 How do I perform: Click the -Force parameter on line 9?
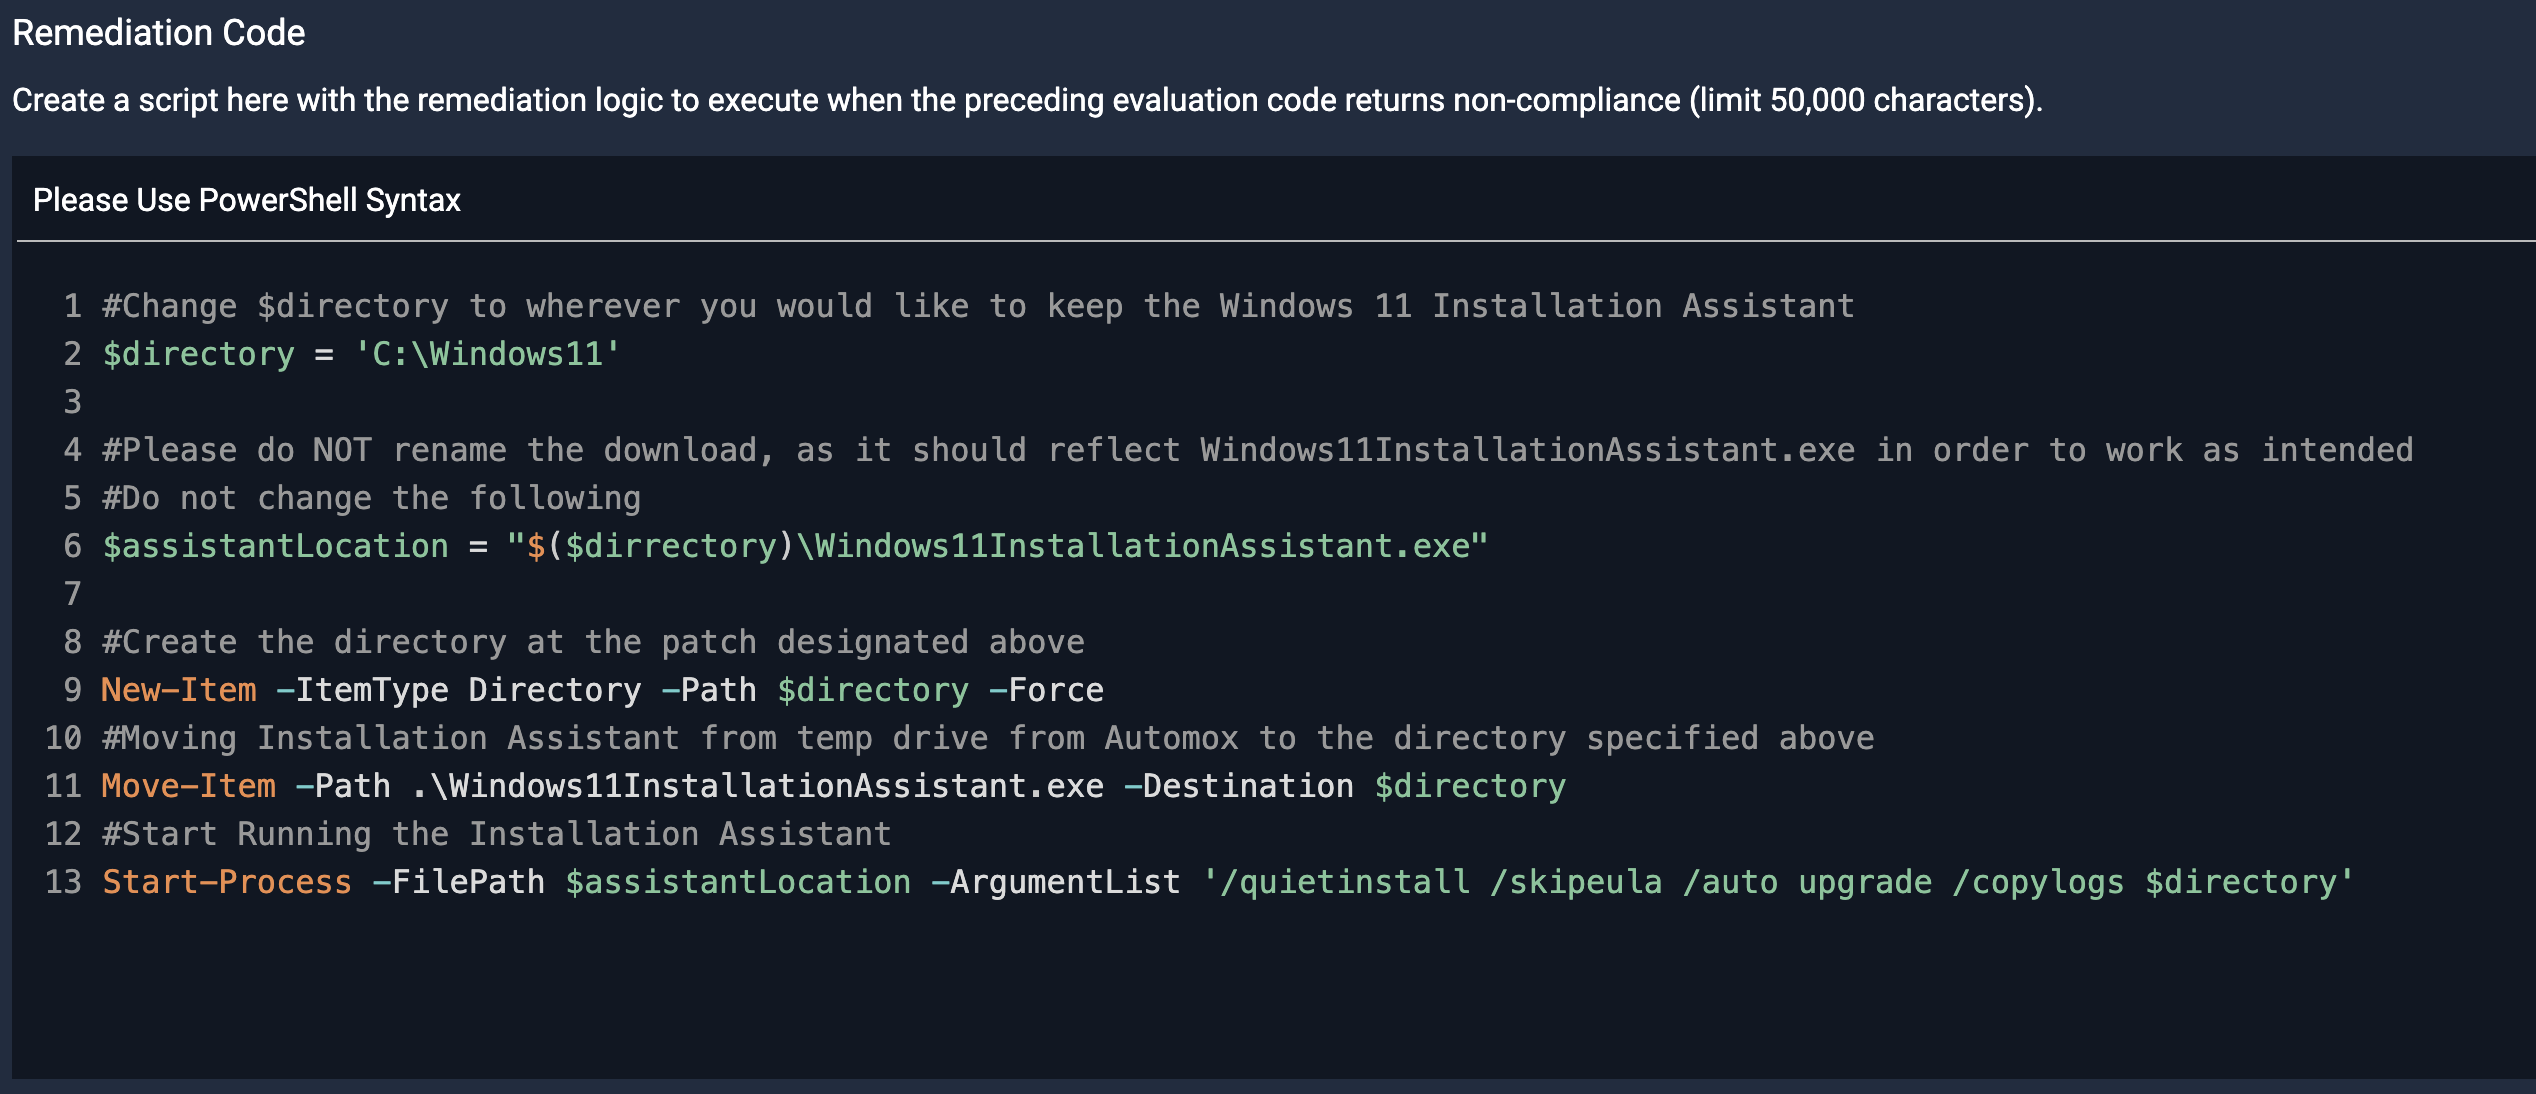pyautogui.click(x=1046, y=690)
